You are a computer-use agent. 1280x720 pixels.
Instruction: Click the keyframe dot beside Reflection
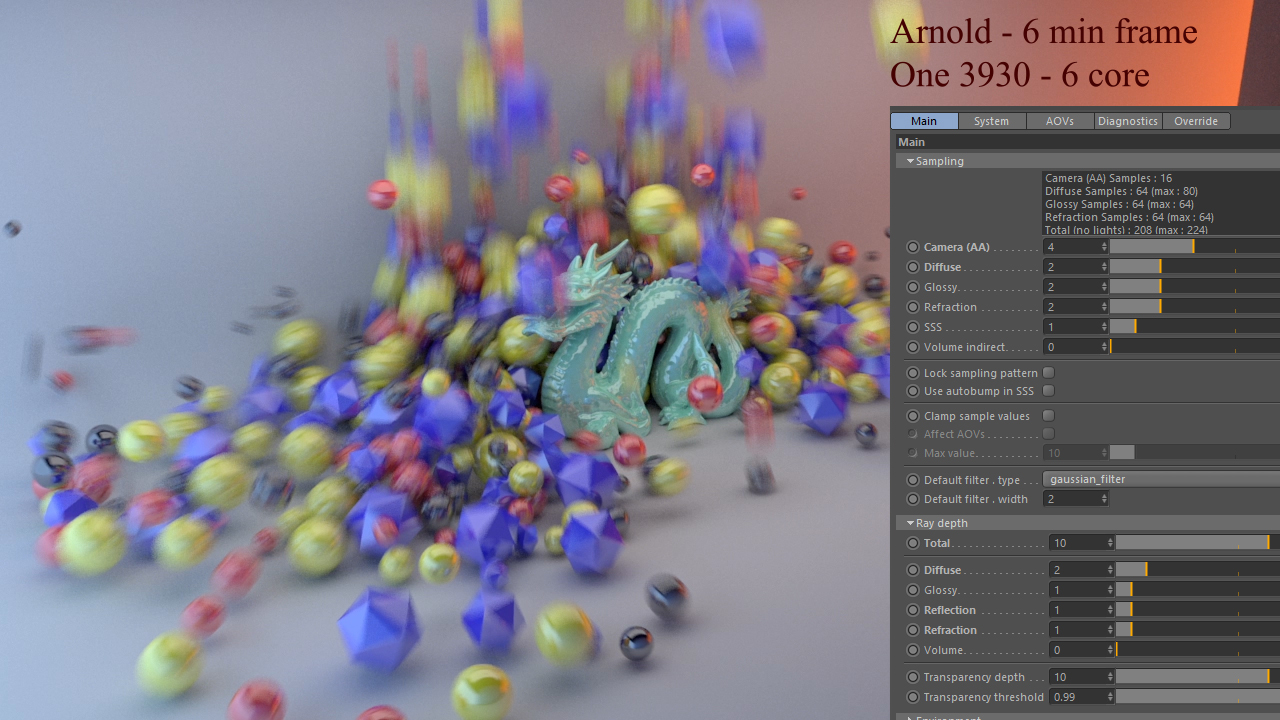click(913, 610)
